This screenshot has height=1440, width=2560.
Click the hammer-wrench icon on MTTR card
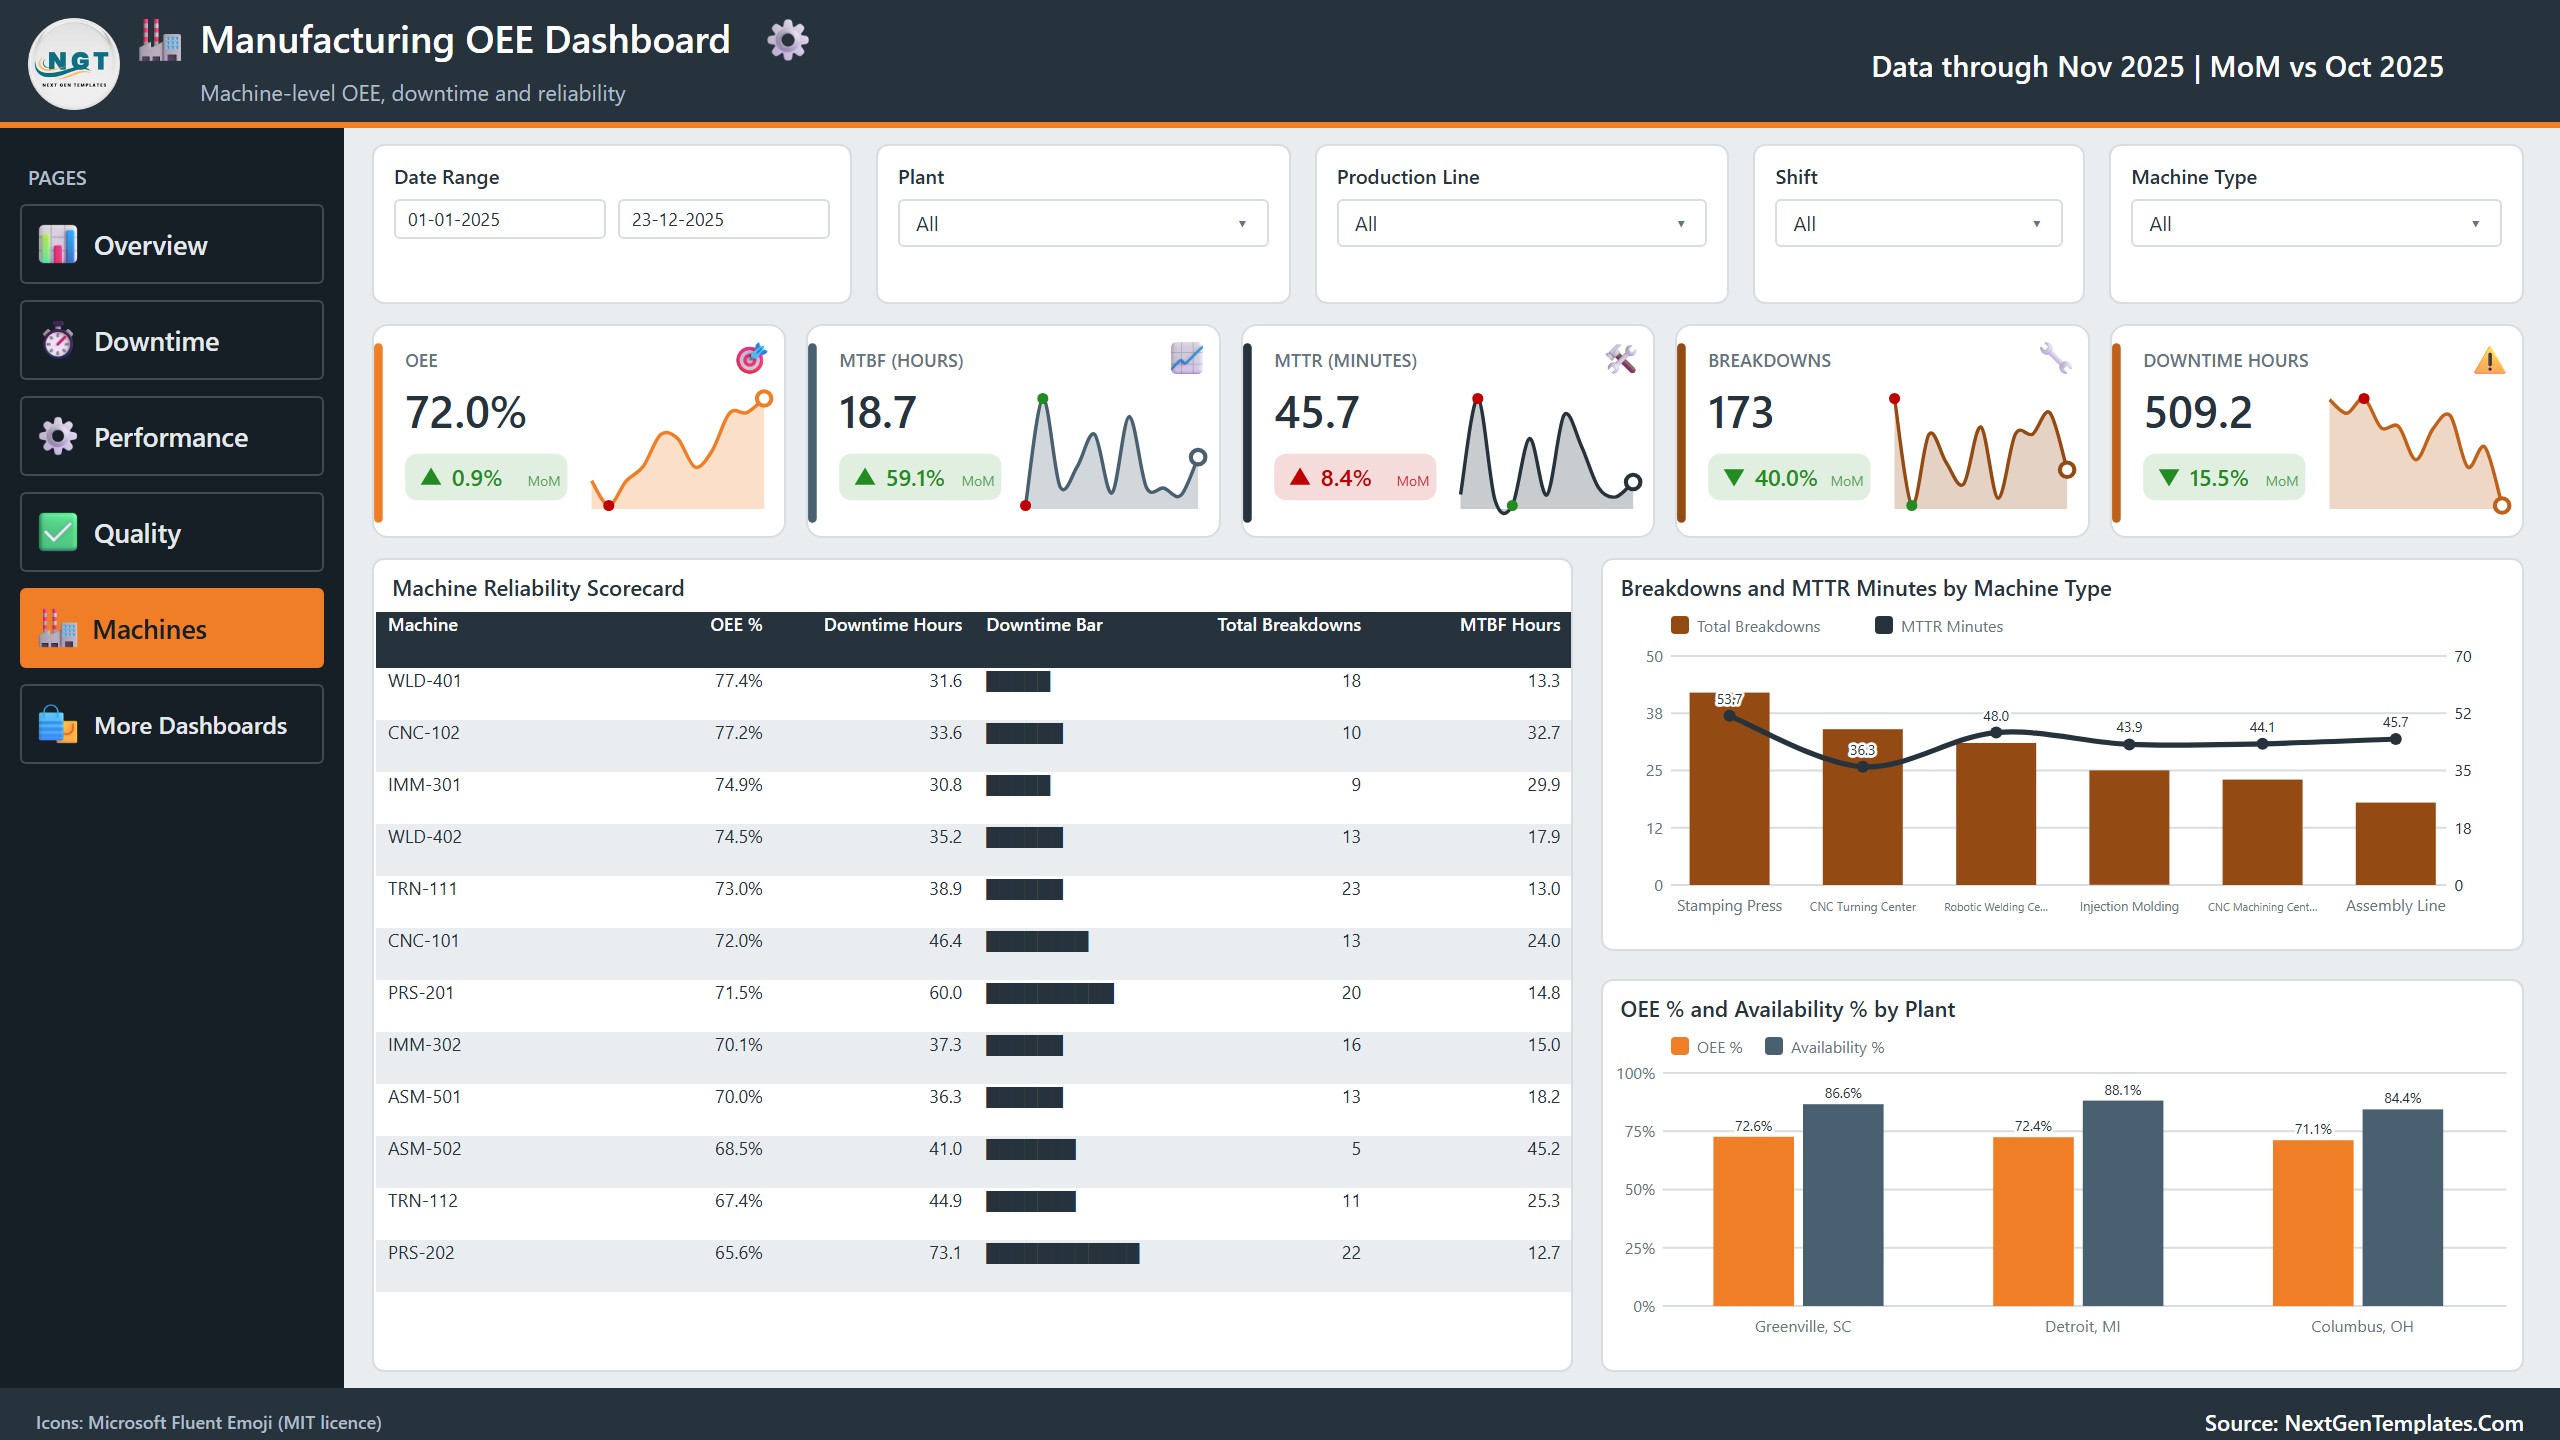(x=1620, y=358)
